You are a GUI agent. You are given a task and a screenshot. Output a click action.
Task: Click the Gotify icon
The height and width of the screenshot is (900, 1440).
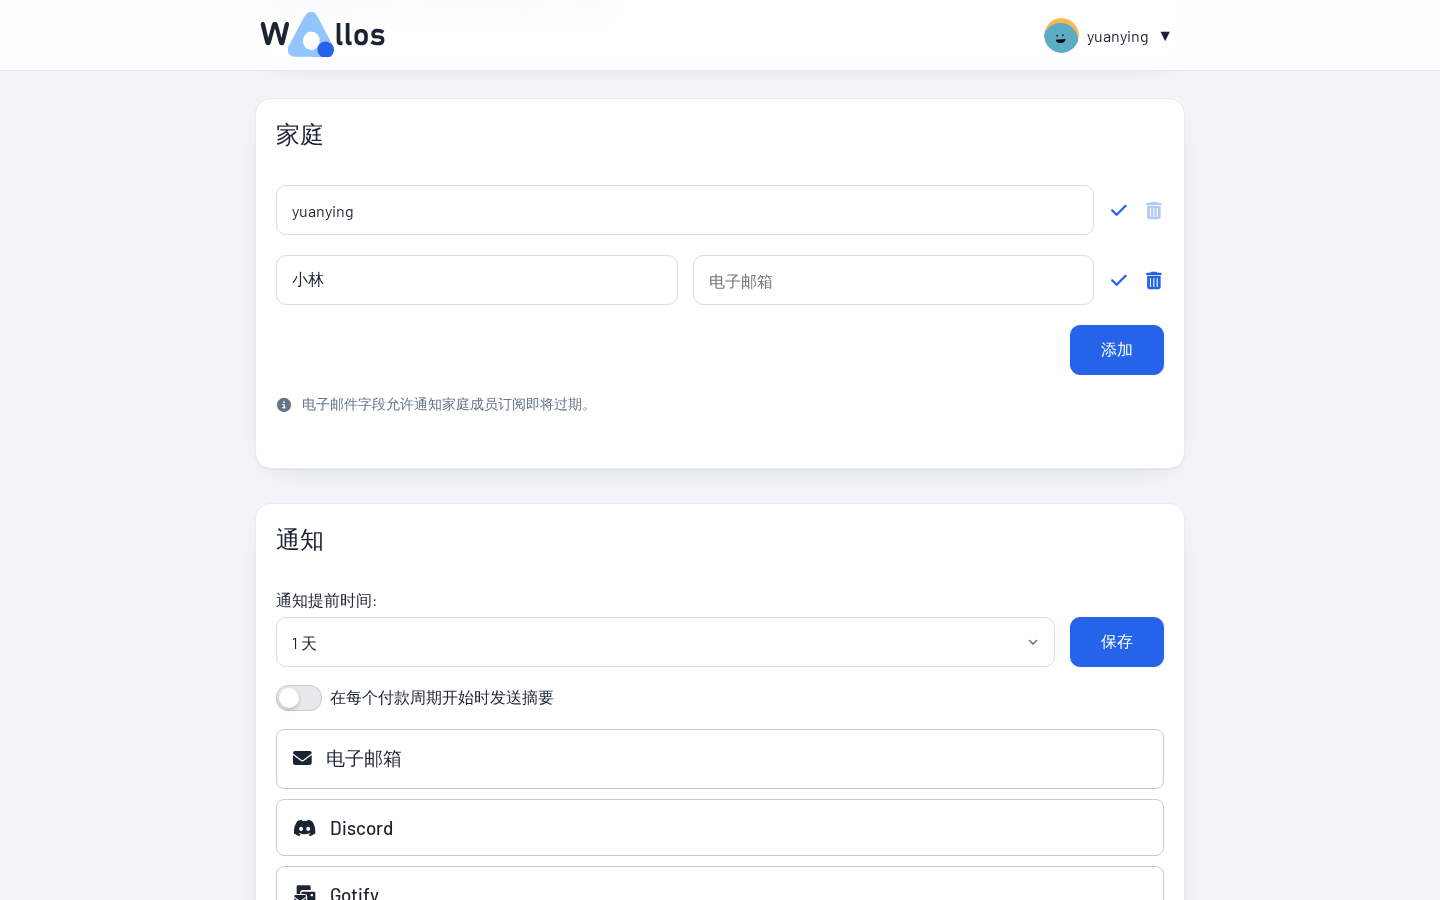(x=305, y=892)
